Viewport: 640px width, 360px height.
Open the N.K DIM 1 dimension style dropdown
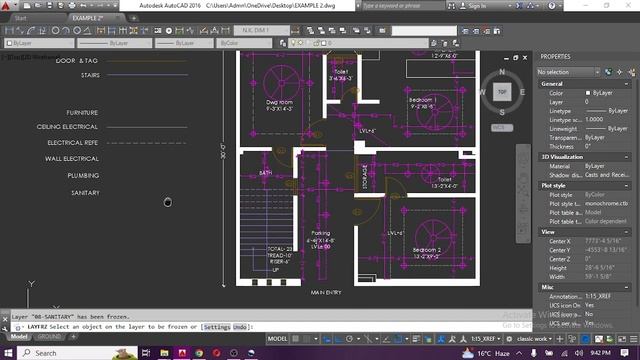point(261,30)
